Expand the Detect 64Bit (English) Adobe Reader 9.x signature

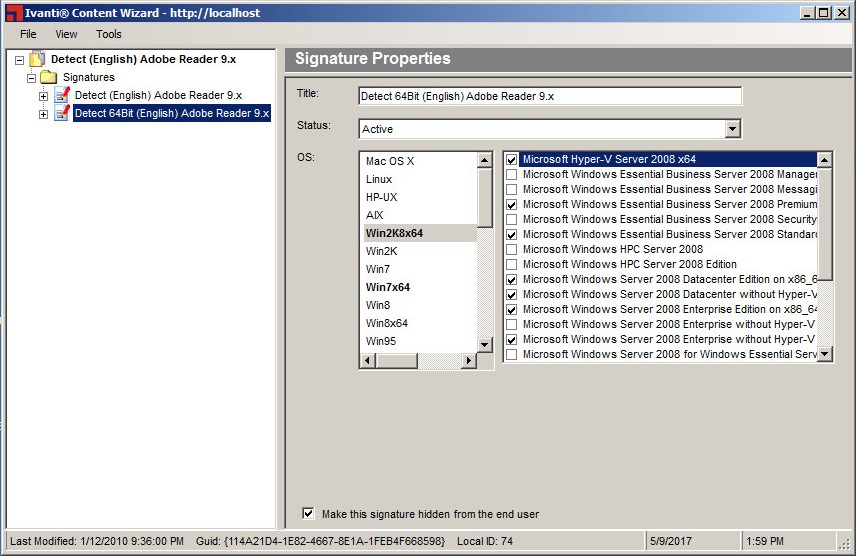[x=44, y=114]
